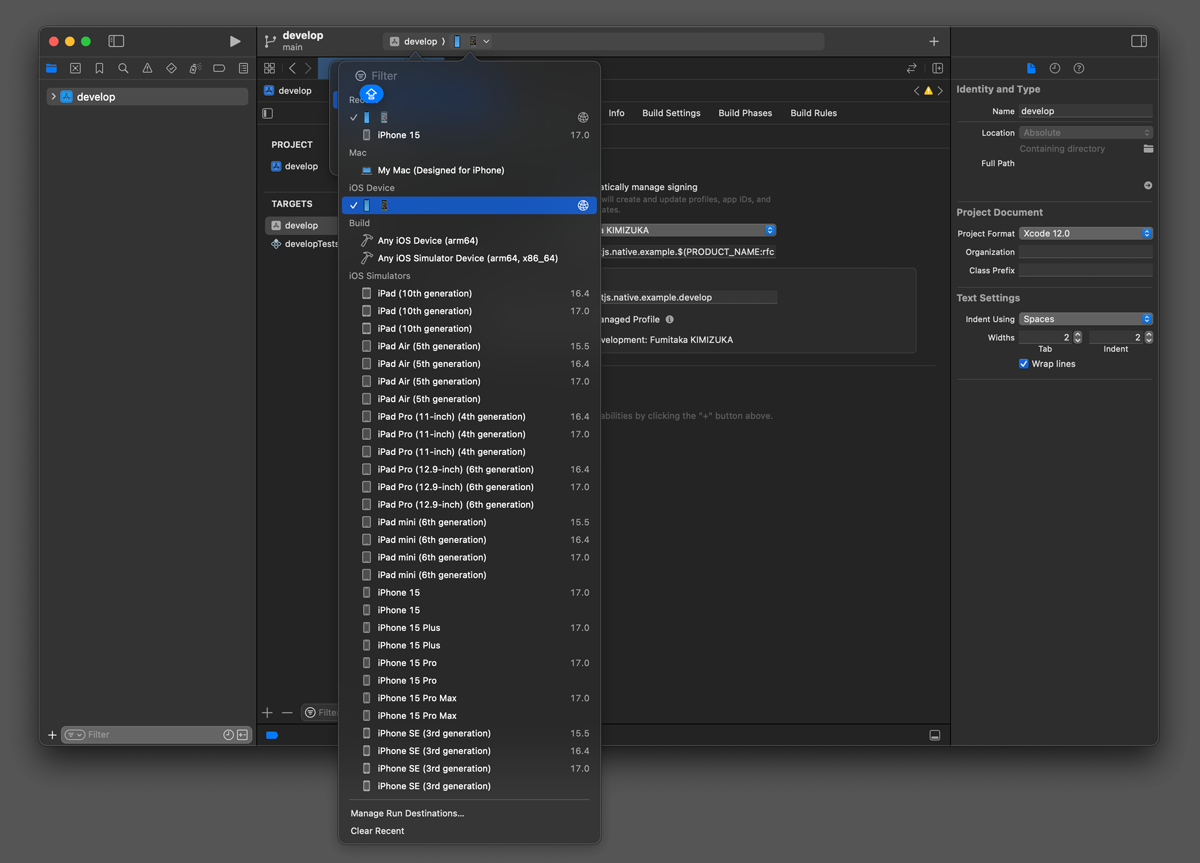
Task: Select Any iOS Device (arm64)
Action: [469, 241]
